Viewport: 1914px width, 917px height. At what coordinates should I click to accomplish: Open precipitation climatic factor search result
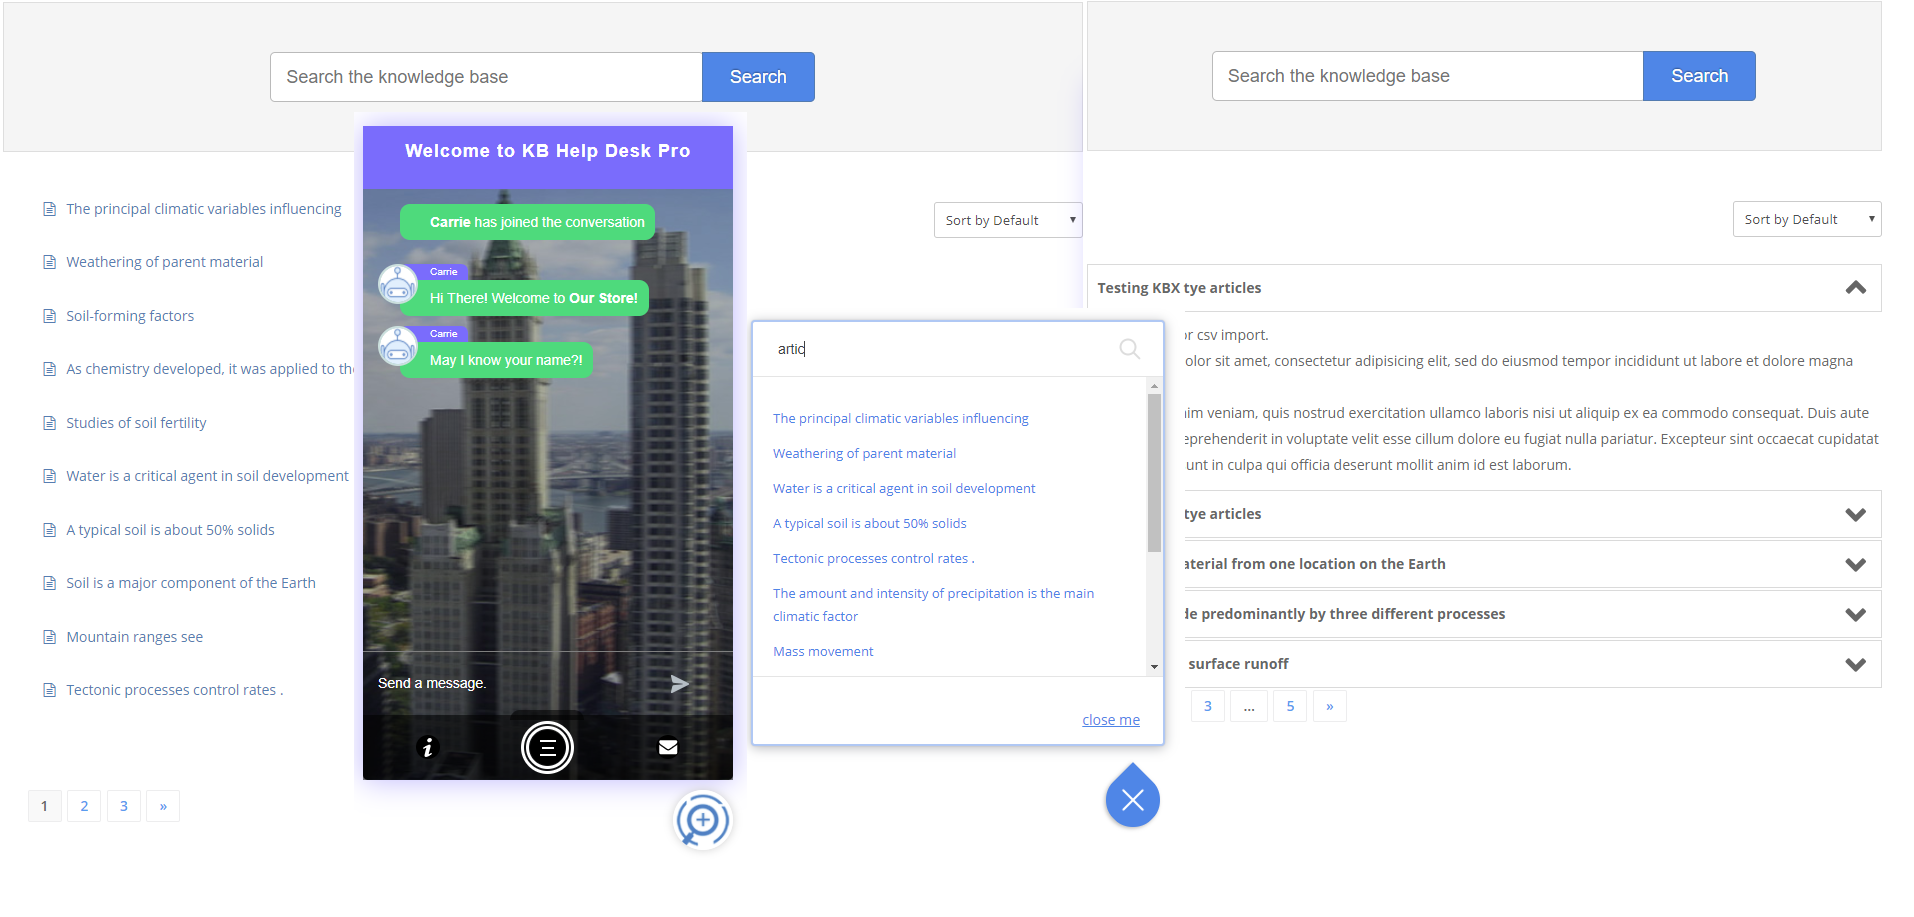coord(933,605)
